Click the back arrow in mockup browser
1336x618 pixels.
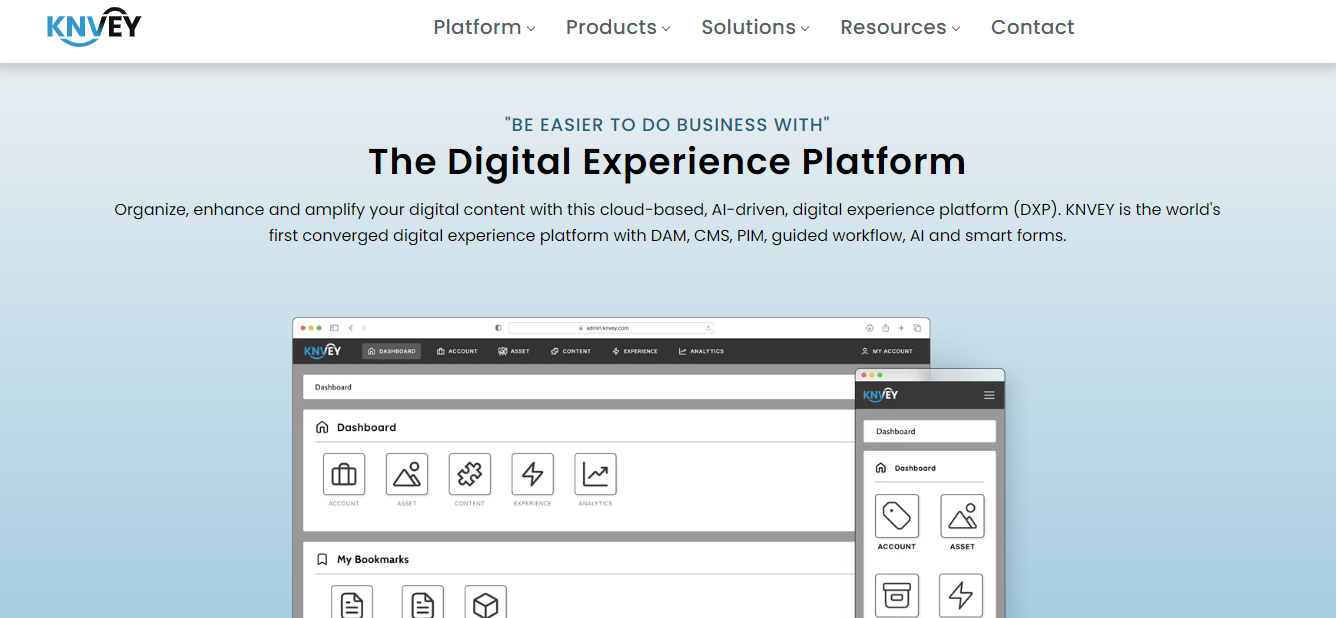351,328
